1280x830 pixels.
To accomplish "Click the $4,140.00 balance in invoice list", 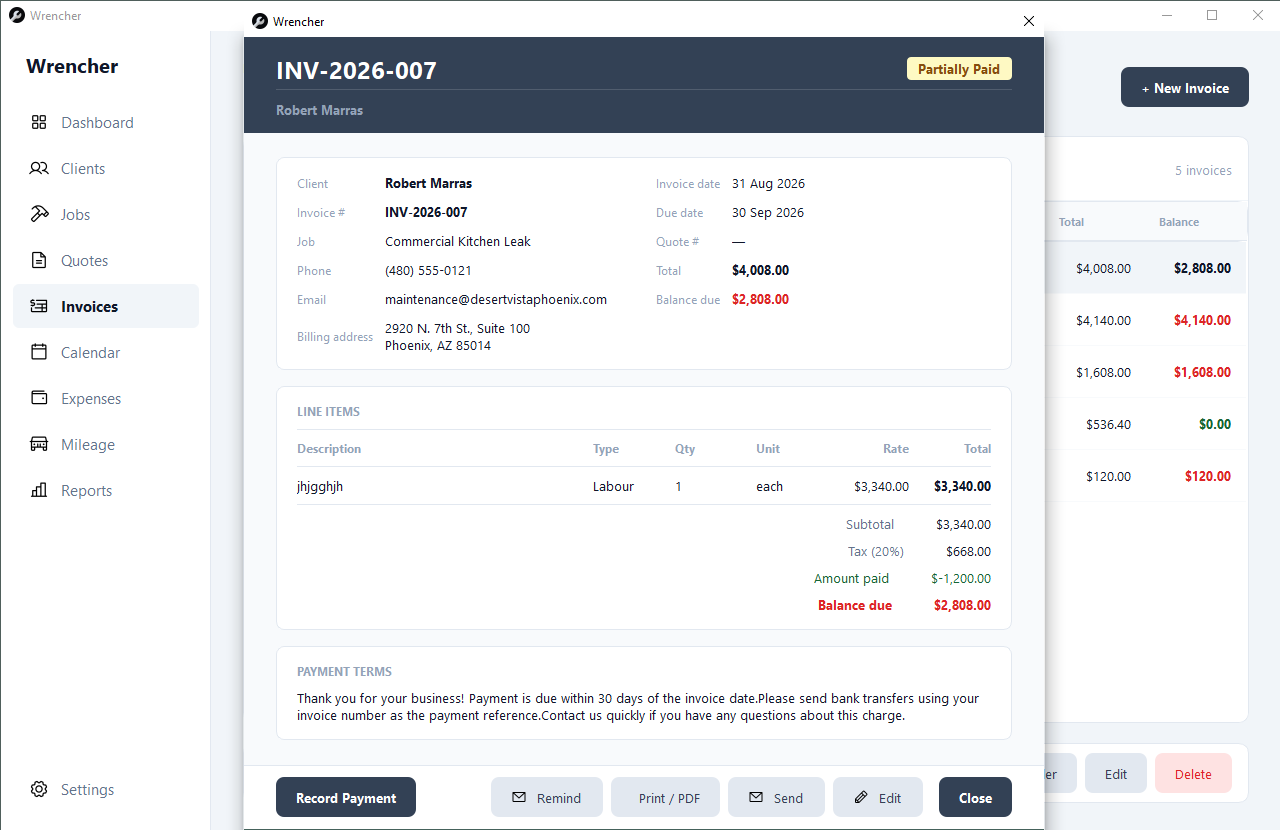I will coord(1202,320).
